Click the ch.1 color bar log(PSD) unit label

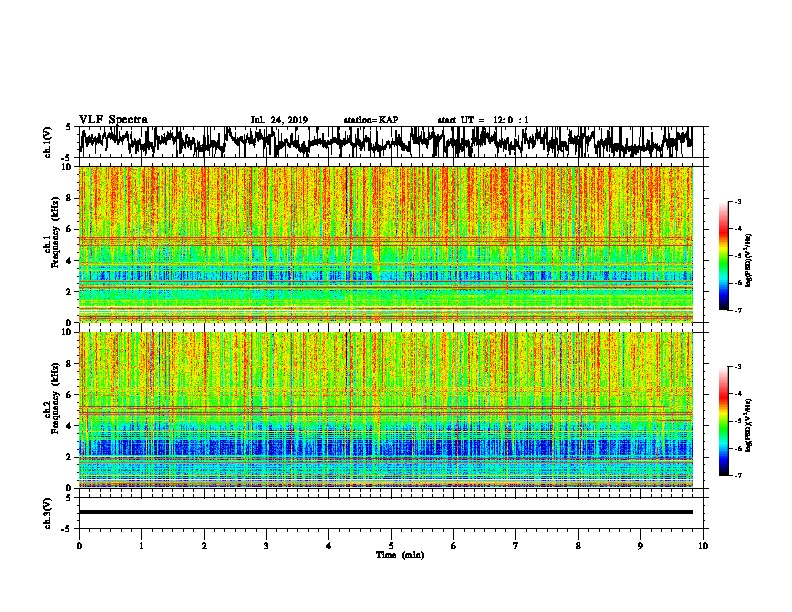pos(749,261)
